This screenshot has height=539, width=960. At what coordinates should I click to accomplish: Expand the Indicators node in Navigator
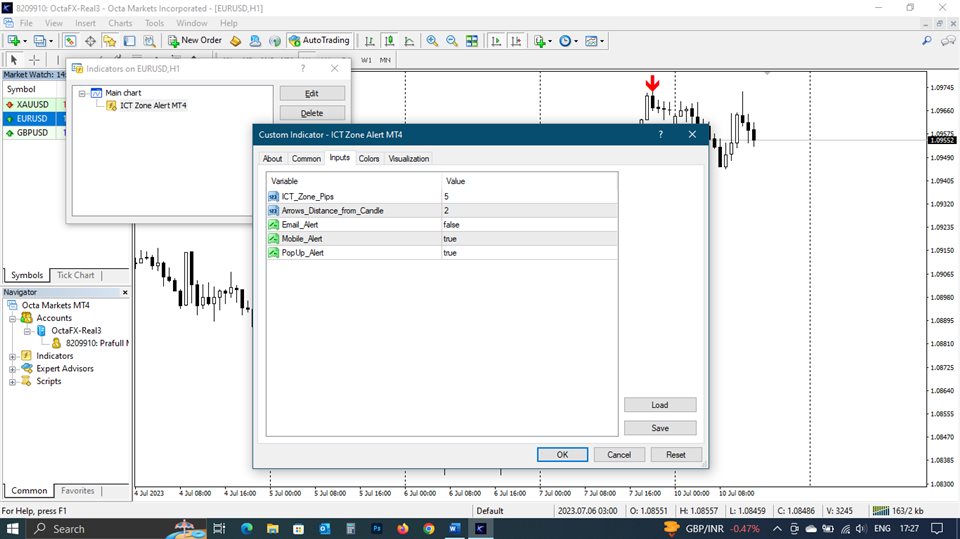point(13,356)
